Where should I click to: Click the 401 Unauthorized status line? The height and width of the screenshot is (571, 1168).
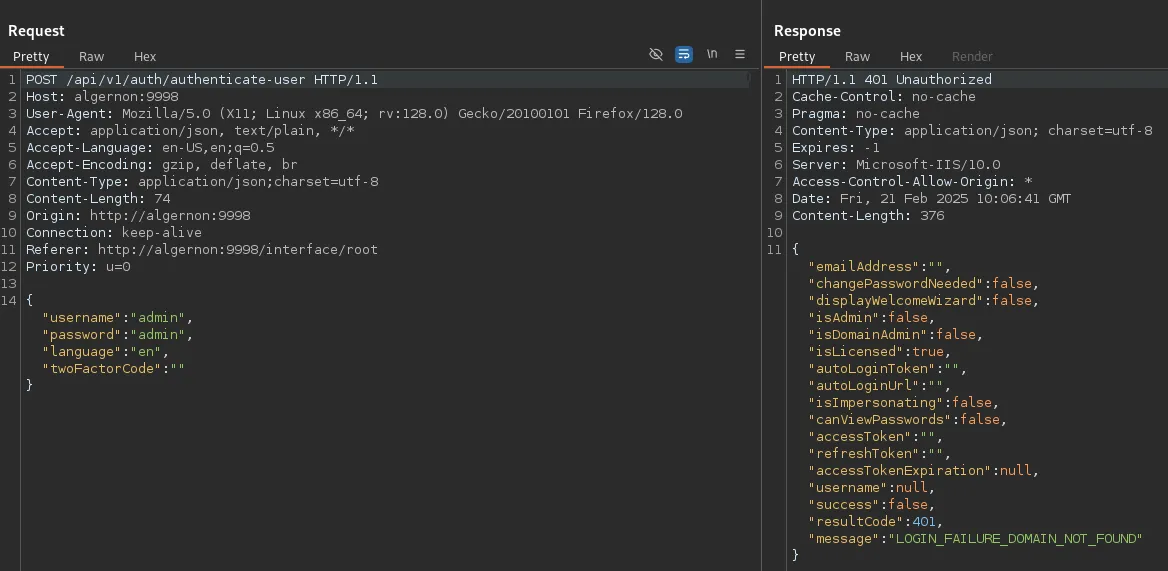(891, 80)
